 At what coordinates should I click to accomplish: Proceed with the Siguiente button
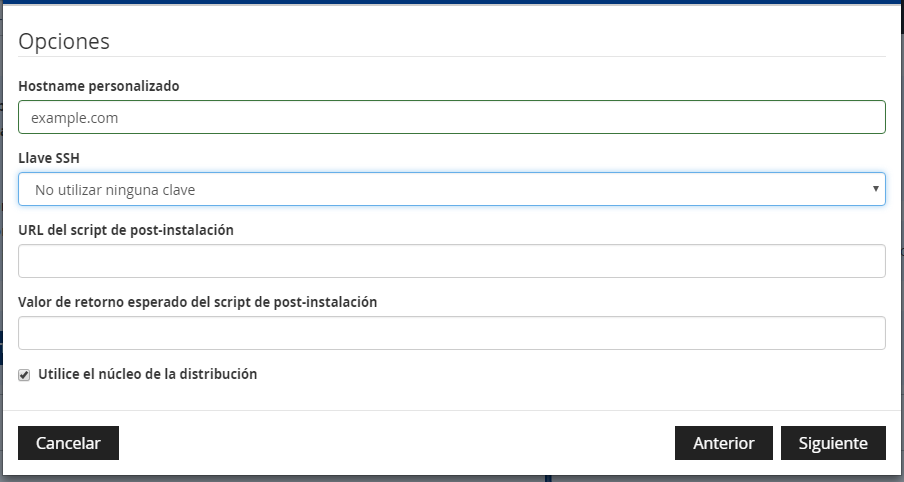833,443
